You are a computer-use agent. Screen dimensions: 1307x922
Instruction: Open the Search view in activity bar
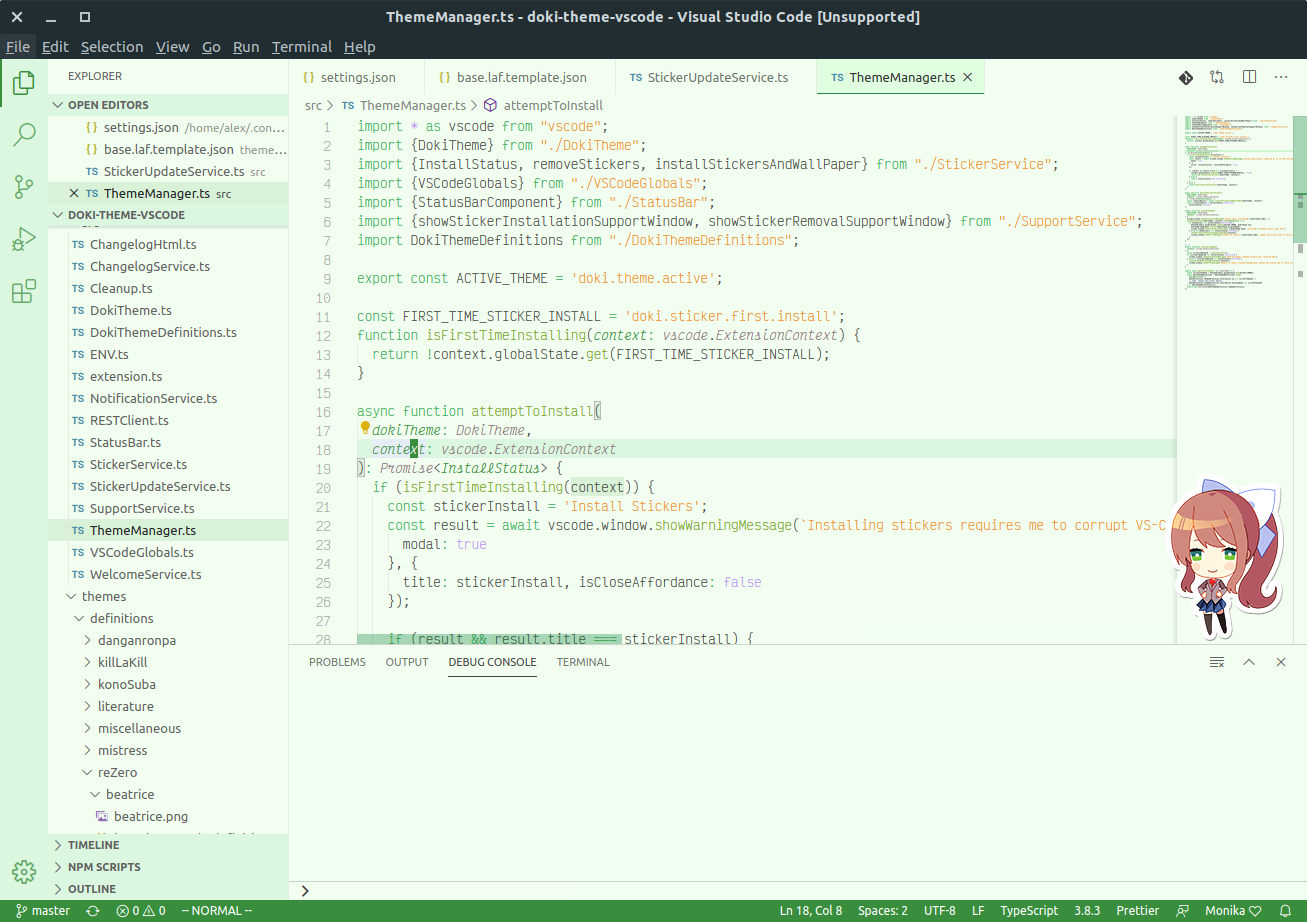[x=24, y=135]
